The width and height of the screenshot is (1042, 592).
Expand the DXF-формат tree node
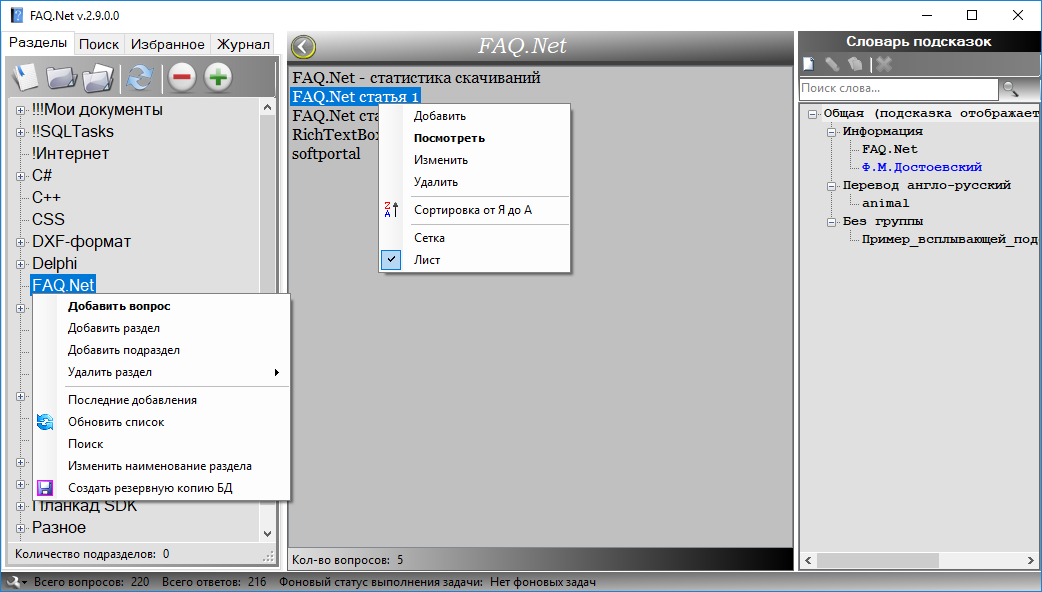click(x=21, y=242)
